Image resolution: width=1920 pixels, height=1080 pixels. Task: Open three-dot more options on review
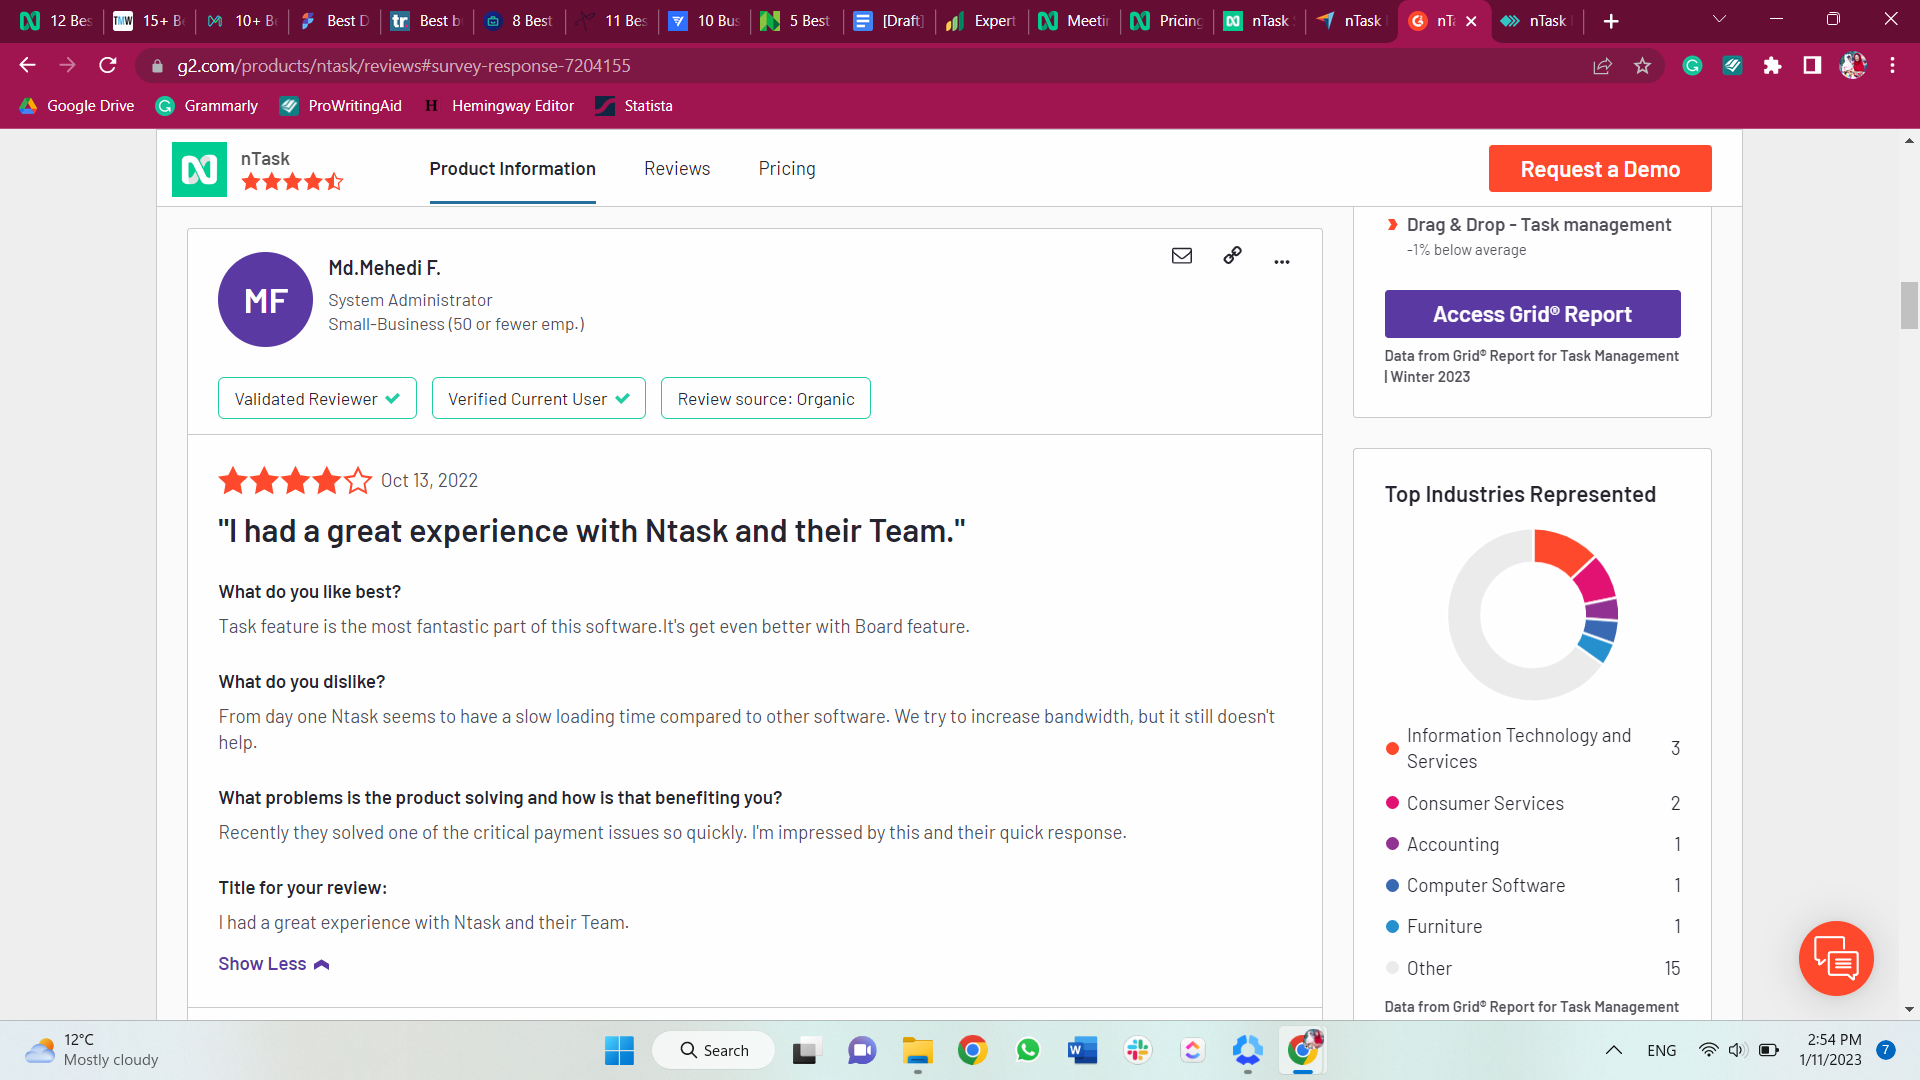tap(1281, 261)
